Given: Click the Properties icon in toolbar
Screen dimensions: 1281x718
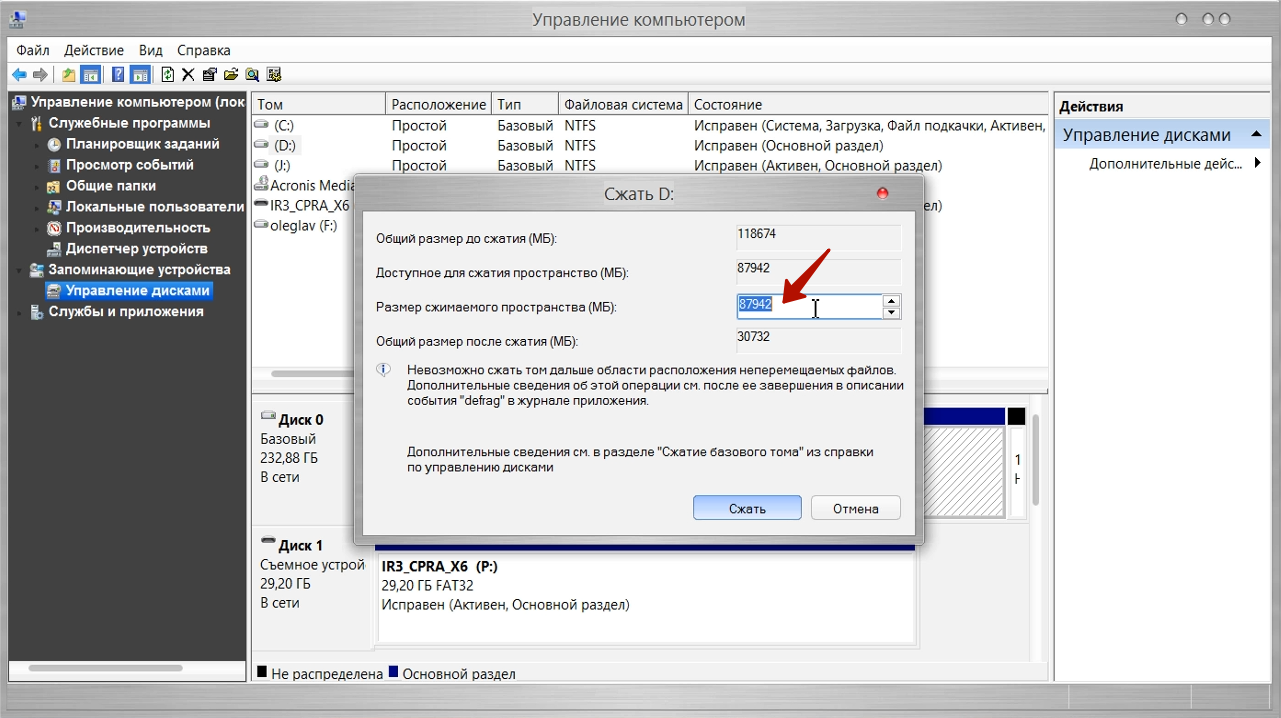Looking at the screenshot, I should [209, 75].
